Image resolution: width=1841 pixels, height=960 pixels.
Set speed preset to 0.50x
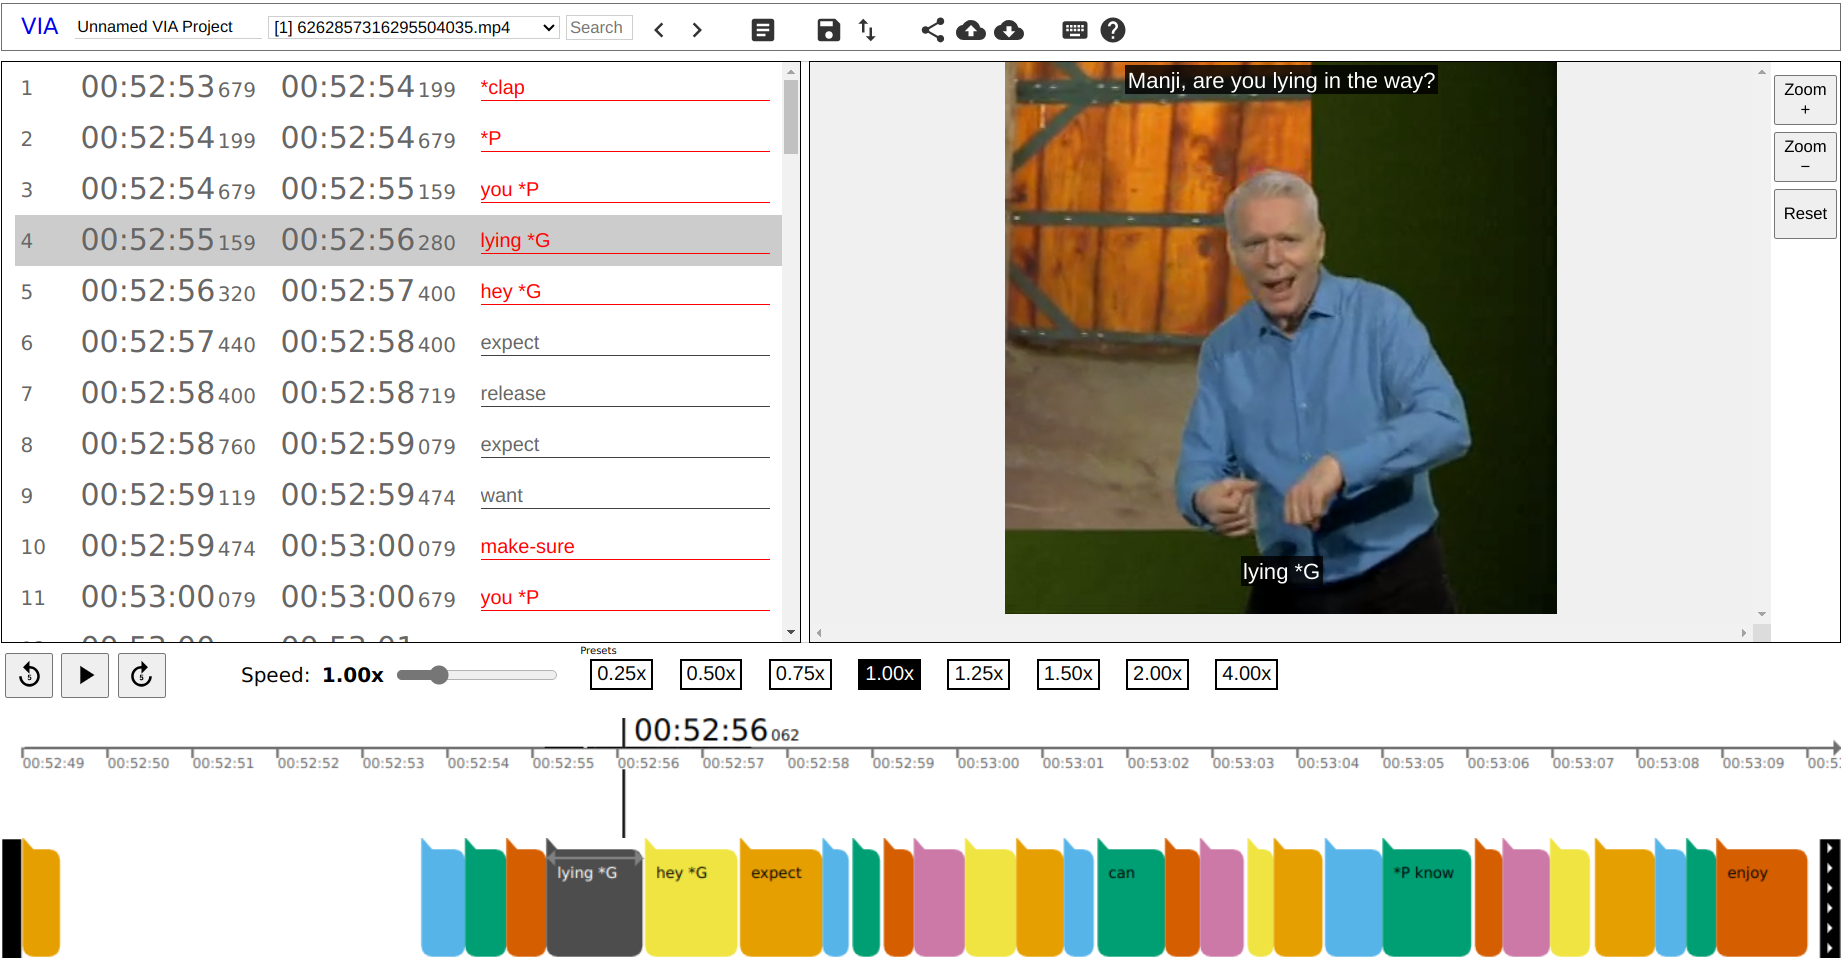point(711,674)
